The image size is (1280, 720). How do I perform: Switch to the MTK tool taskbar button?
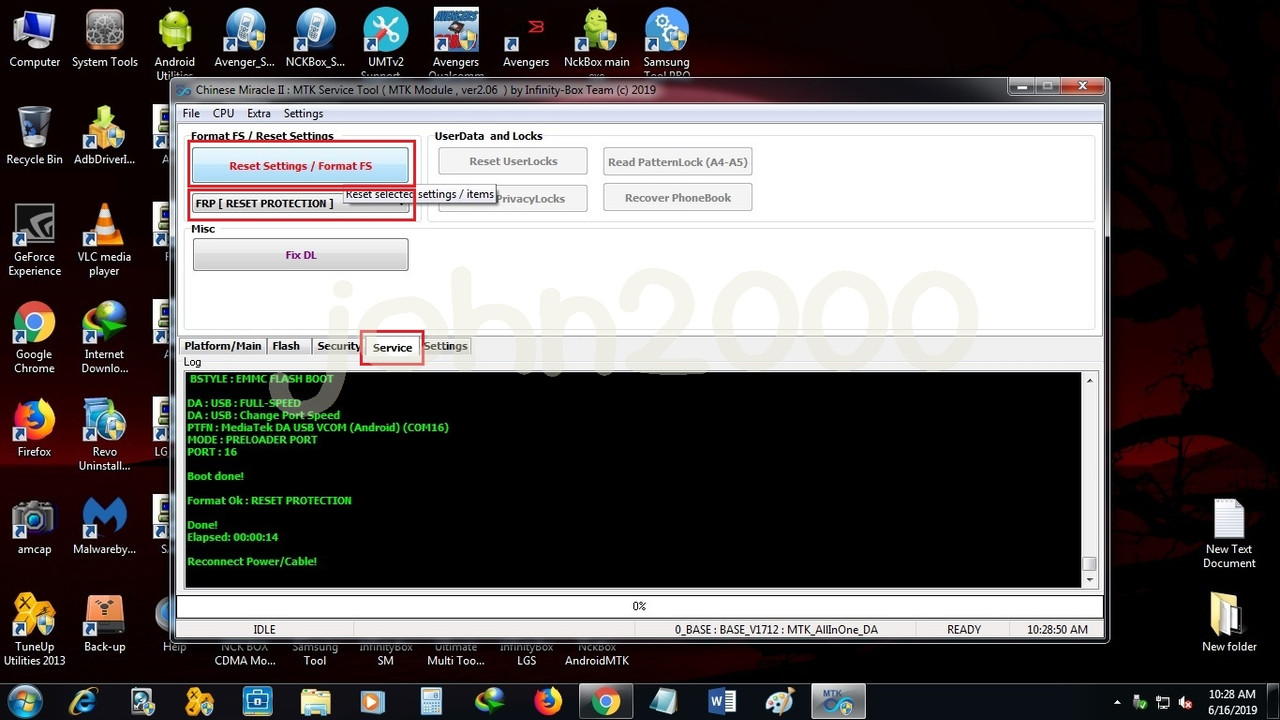pyautogui.click(x=836, y=701)
